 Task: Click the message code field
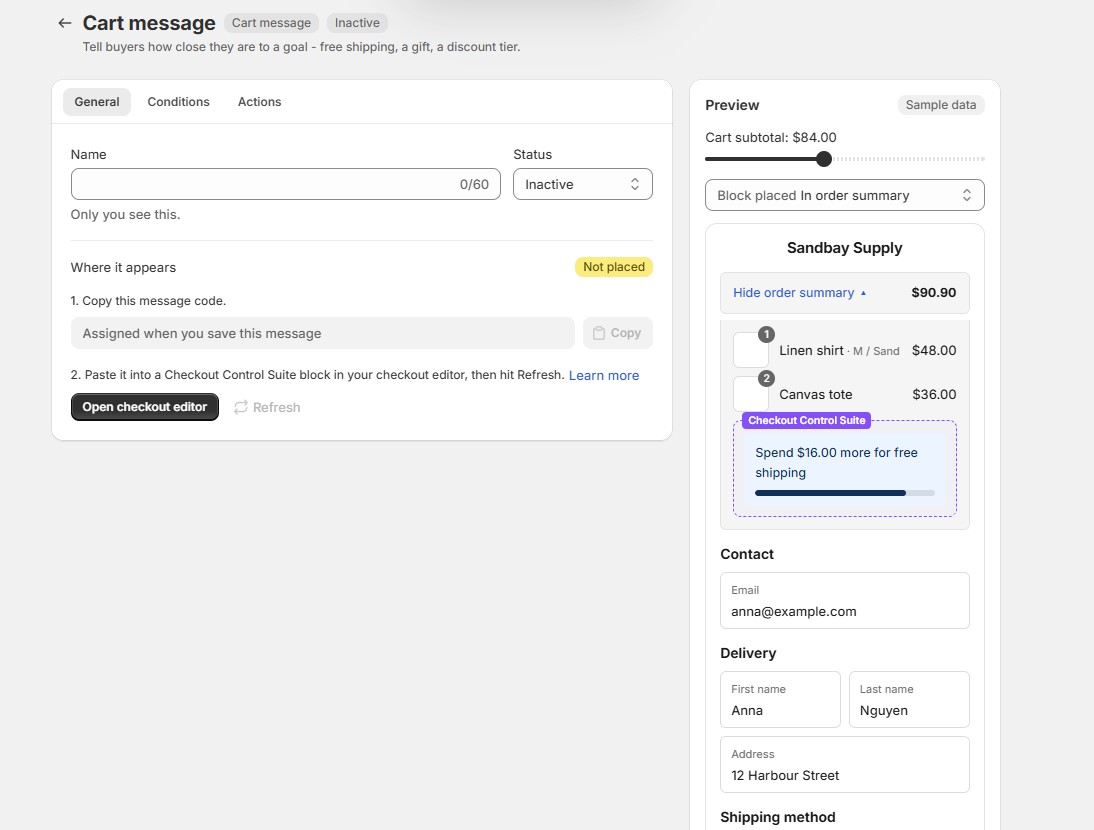coord(322,333)
